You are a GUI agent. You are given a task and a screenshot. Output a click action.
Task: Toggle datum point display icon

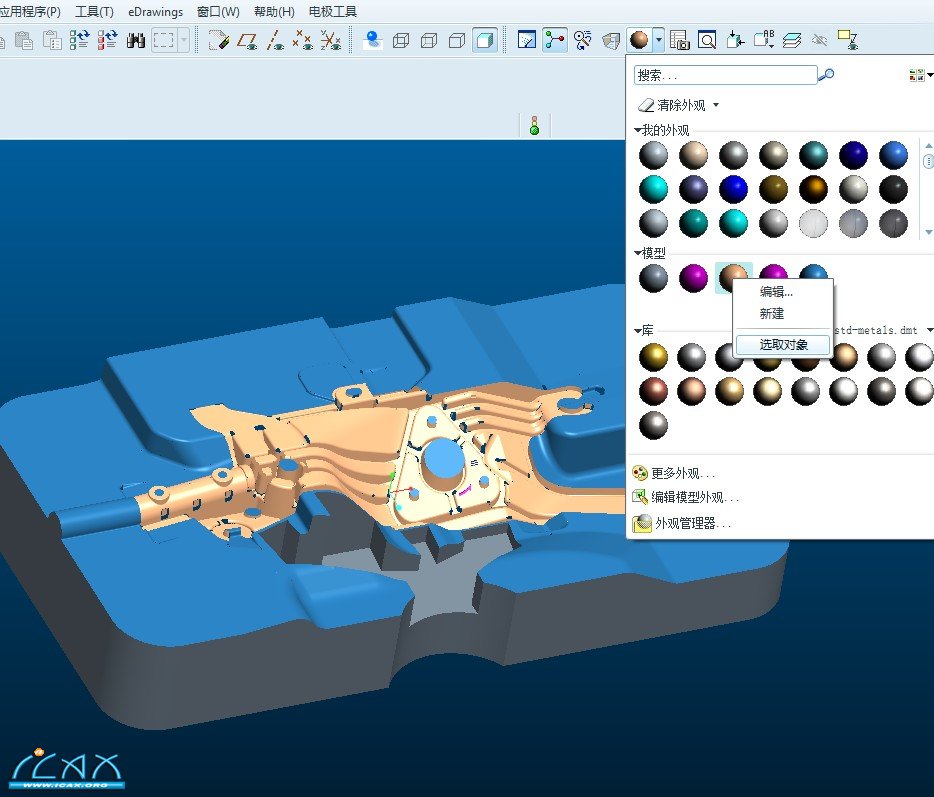click(303, 41)
